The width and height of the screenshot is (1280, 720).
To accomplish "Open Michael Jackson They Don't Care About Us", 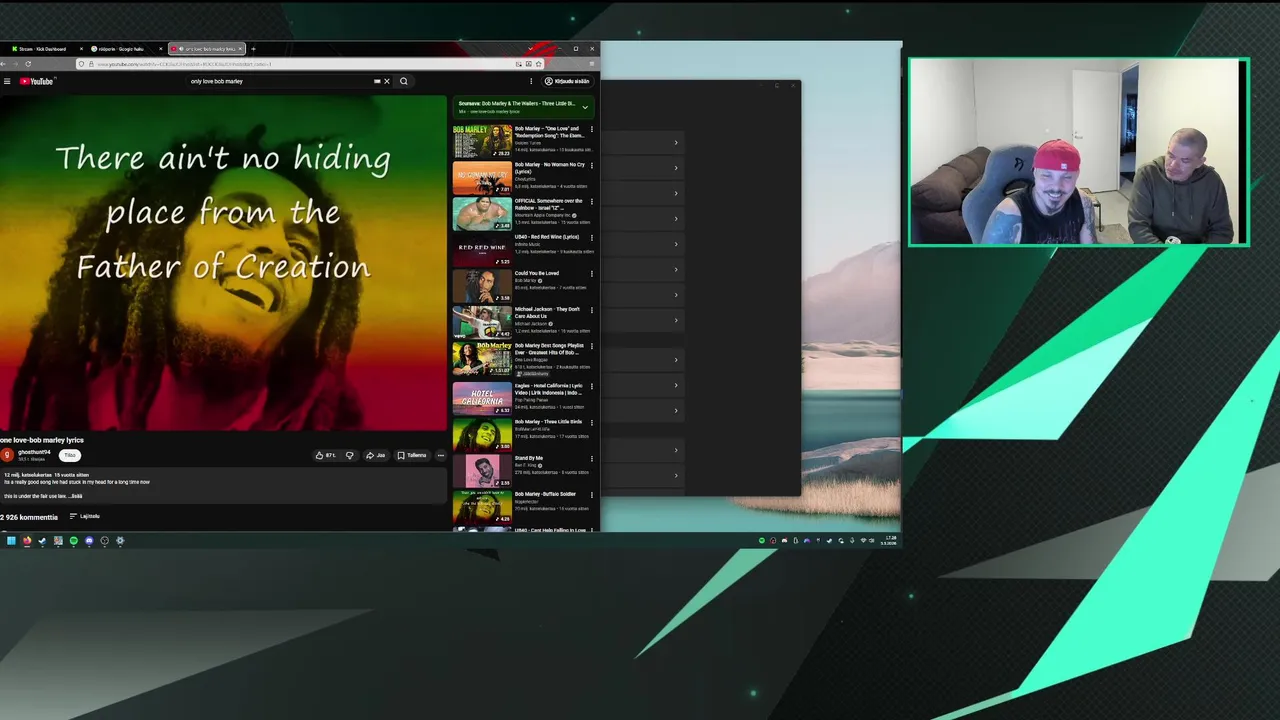I will 548,312.
